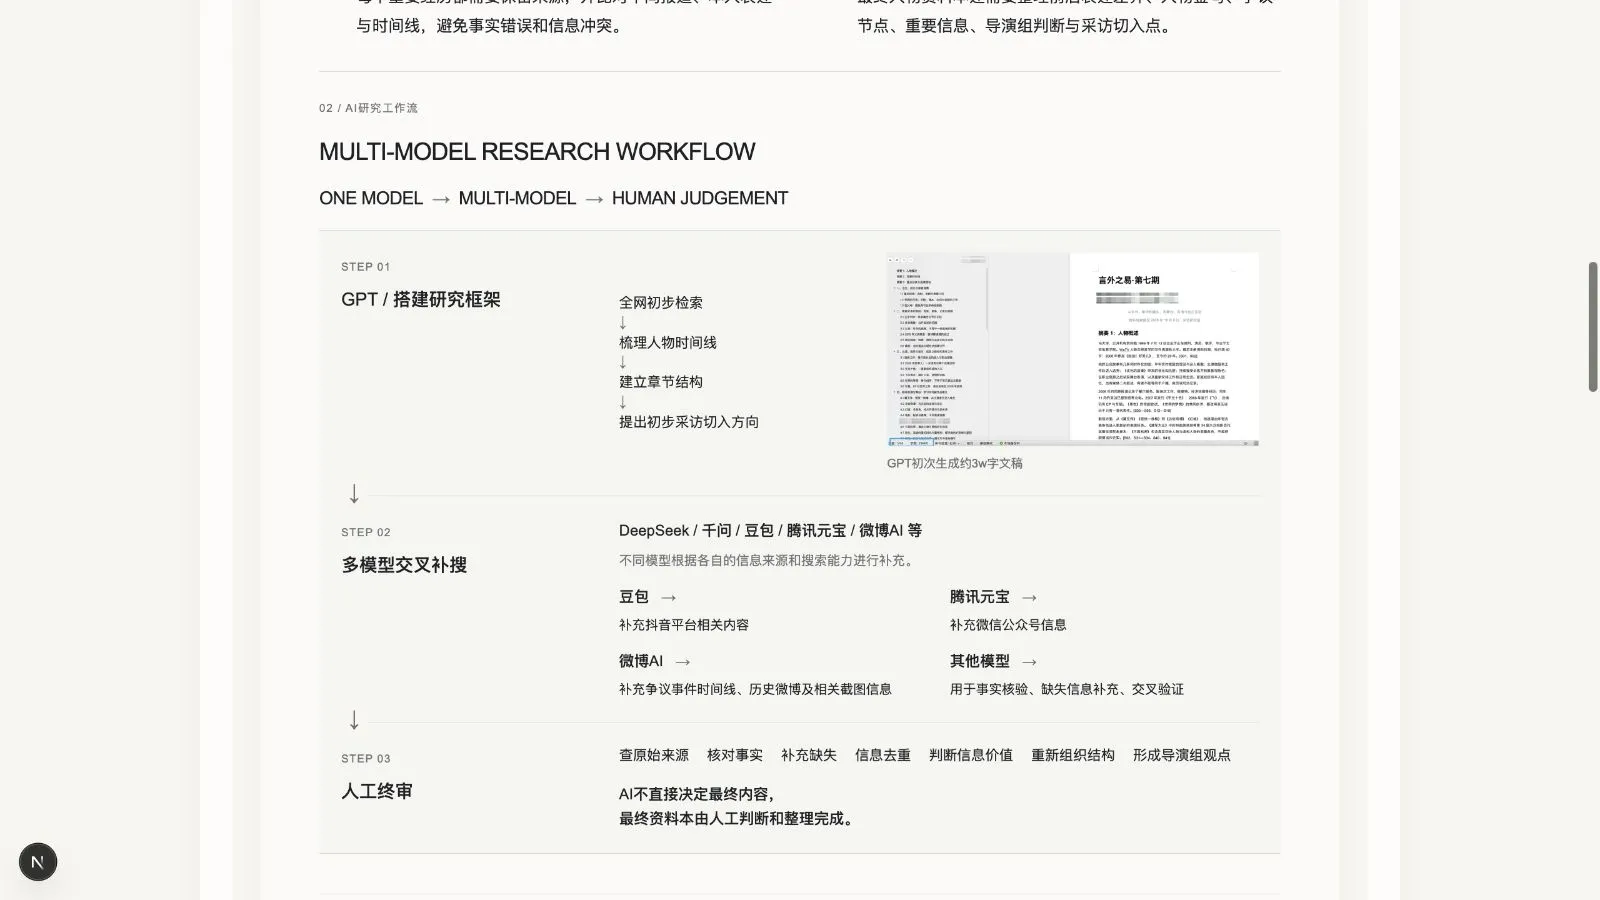Image resolution: width=1600 pixels, height=900 pixels.
Task: Click the 微博AI label
Action: tap(641, 661)
